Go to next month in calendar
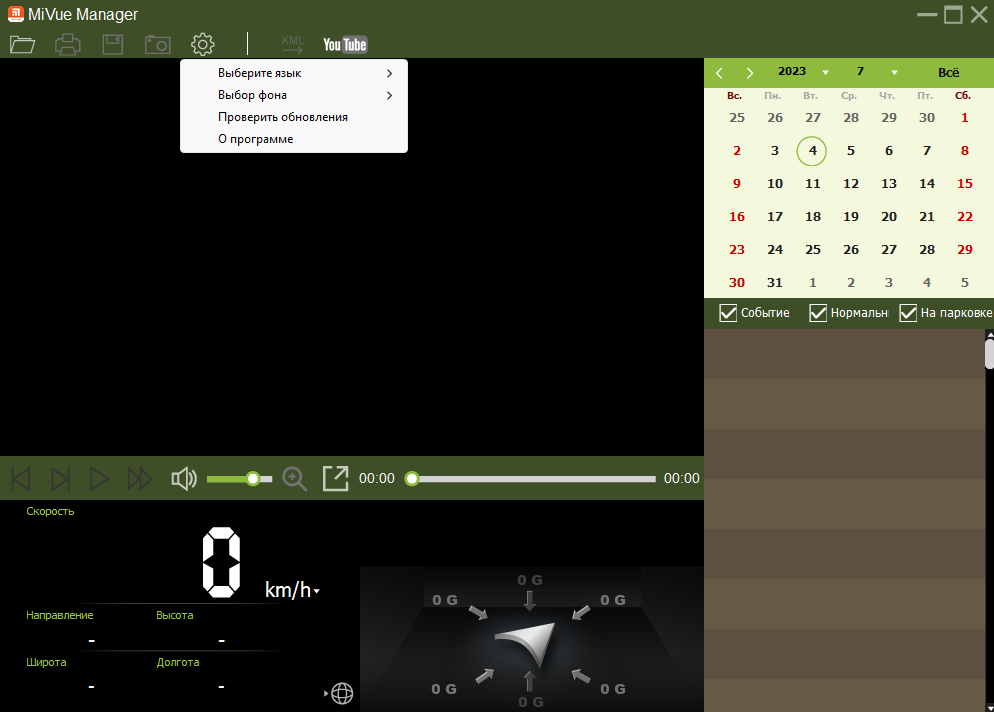 (x=750, y=73)
